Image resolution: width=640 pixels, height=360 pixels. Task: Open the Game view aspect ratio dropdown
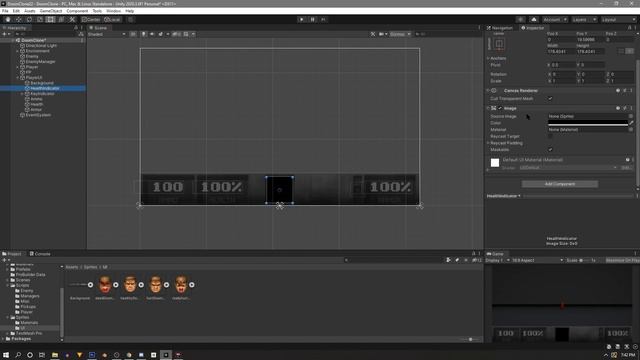click(x=538, y=260)
